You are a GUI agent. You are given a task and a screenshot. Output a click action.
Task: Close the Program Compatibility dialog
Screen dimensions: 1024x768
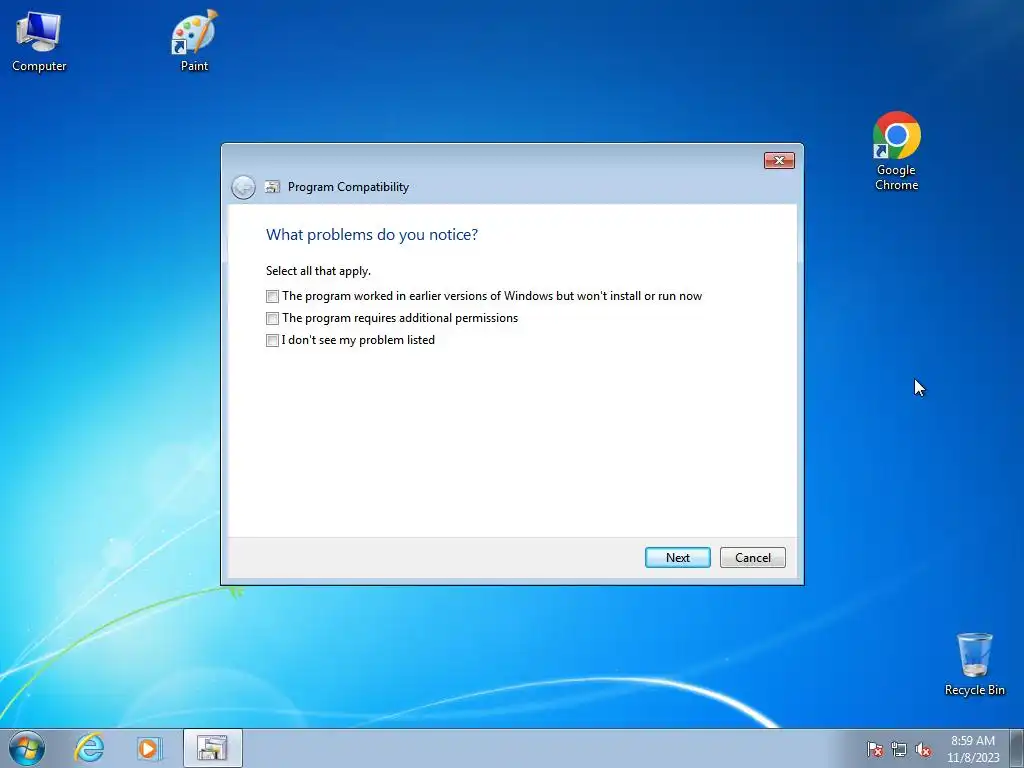(779, 161)
